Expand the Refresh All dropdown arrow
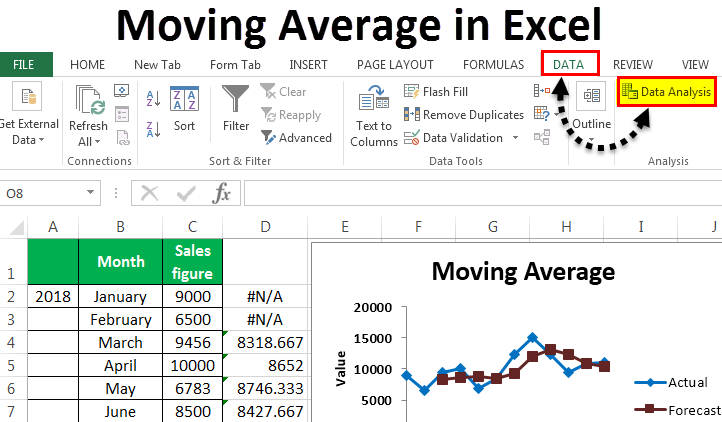The height and width of the screenshot is (422, 722). click(97, 142)
